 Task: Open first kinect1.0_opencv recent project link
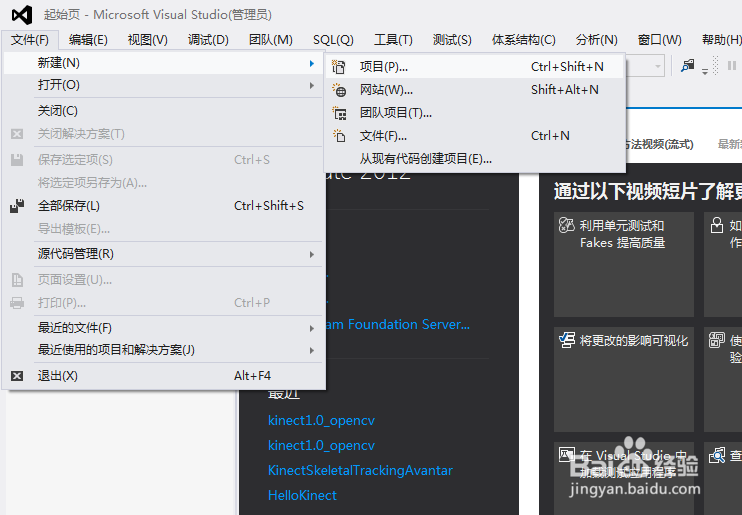click(321, 420)
